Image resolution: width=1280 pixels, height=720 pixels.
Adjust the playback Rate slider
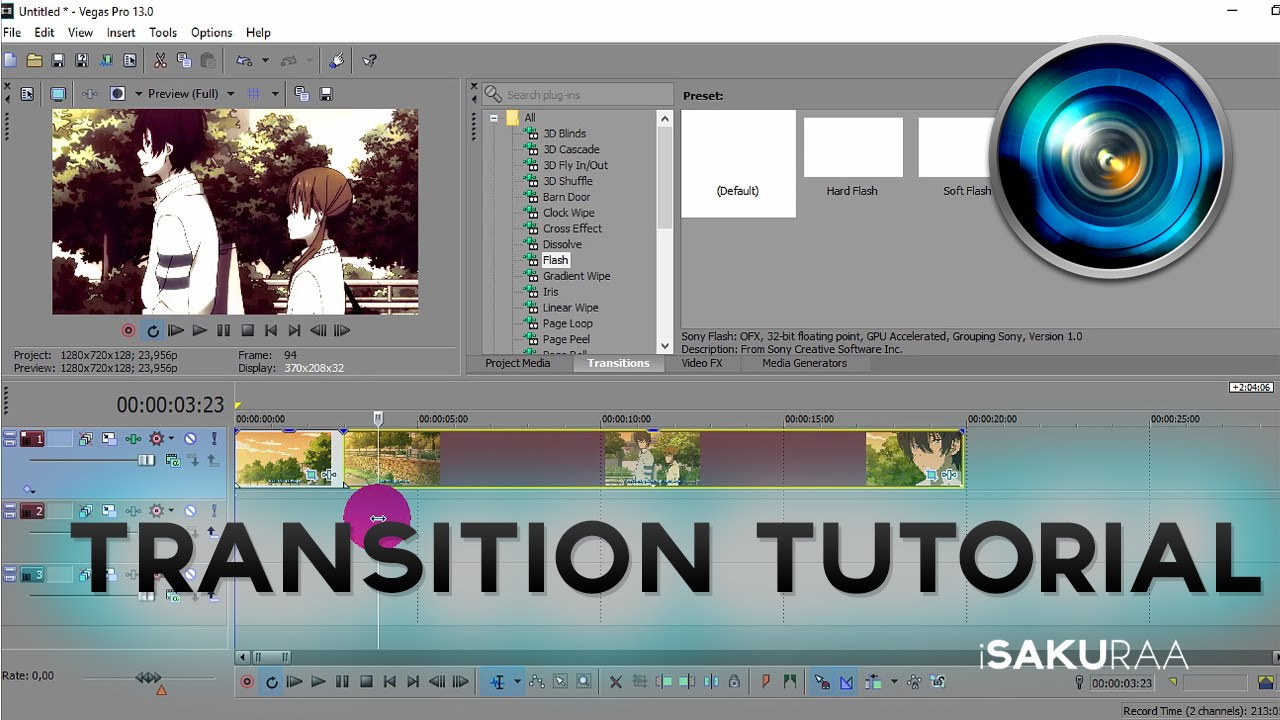148,677
